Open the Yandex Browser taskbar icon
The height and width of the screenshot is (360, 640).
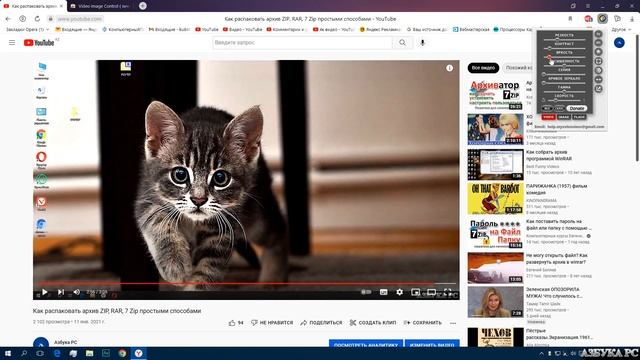138,353
